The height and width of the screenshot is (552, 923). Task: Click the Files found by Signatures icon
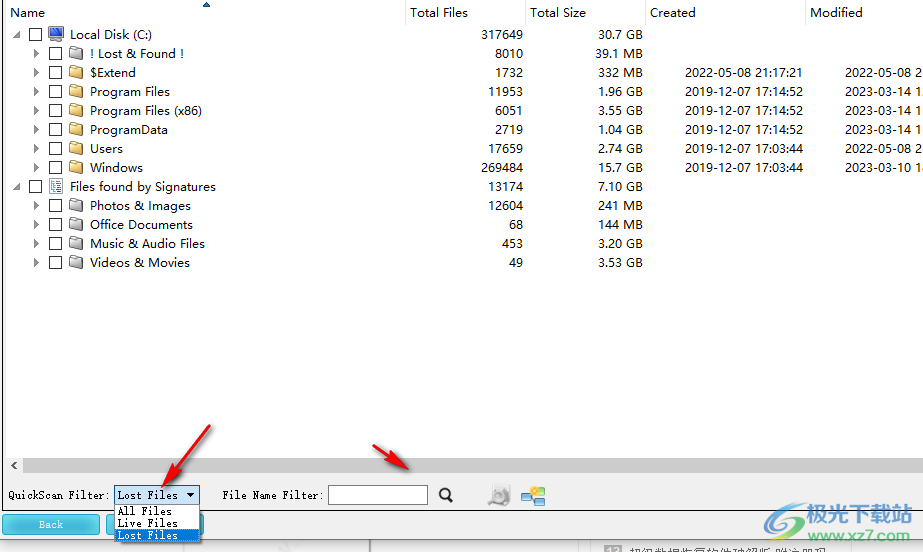pos(56,187)
